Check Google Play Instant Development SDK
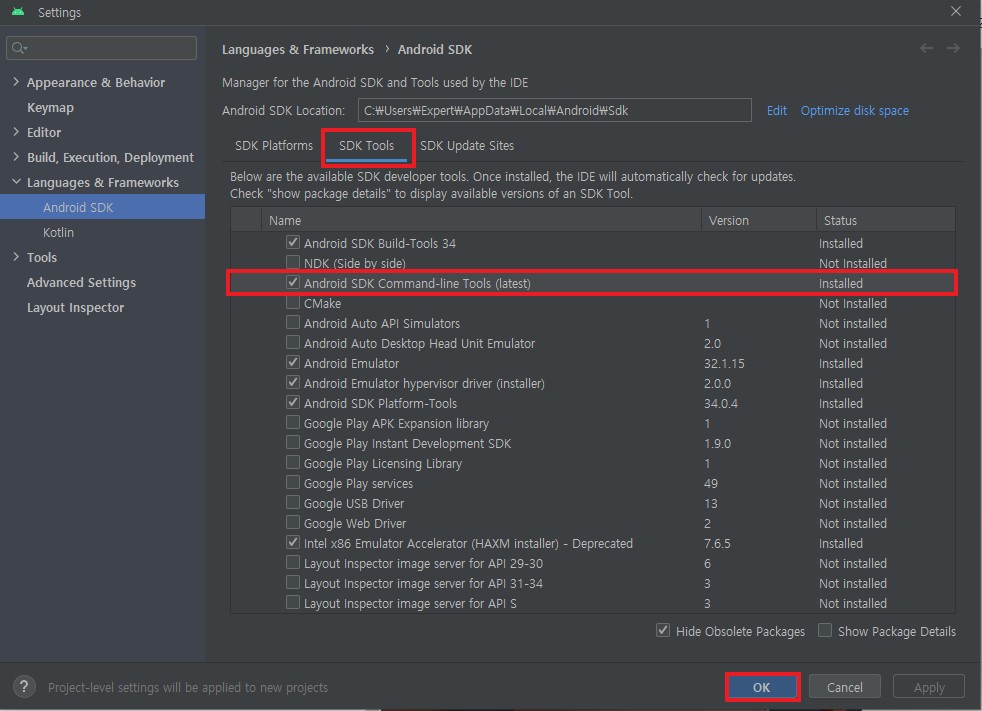The height and width of the screenshot is (711, 982). click(292, 442)
